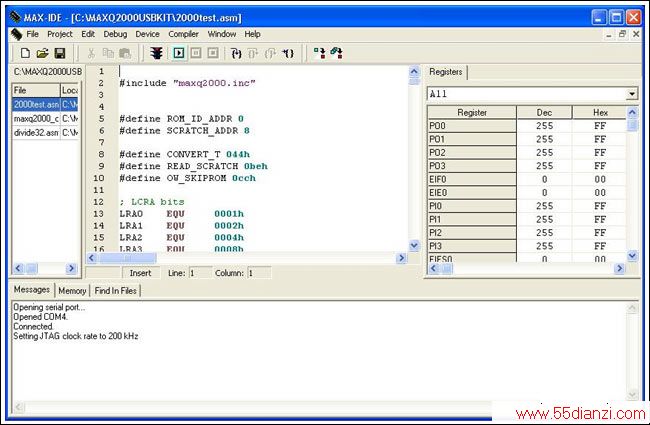Open the Debug menu
Image resolution: width=650 pixels, height=425 pixels.
click(x=115, y=34)
